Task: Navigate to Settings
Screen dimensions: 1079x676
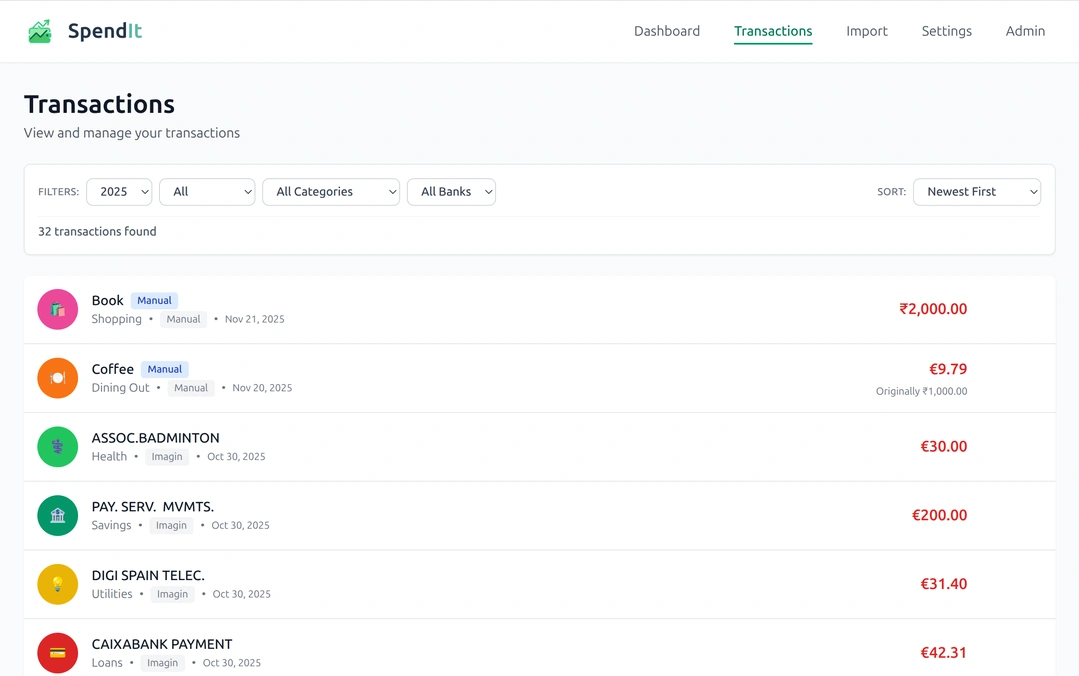Action: point(946,31)
